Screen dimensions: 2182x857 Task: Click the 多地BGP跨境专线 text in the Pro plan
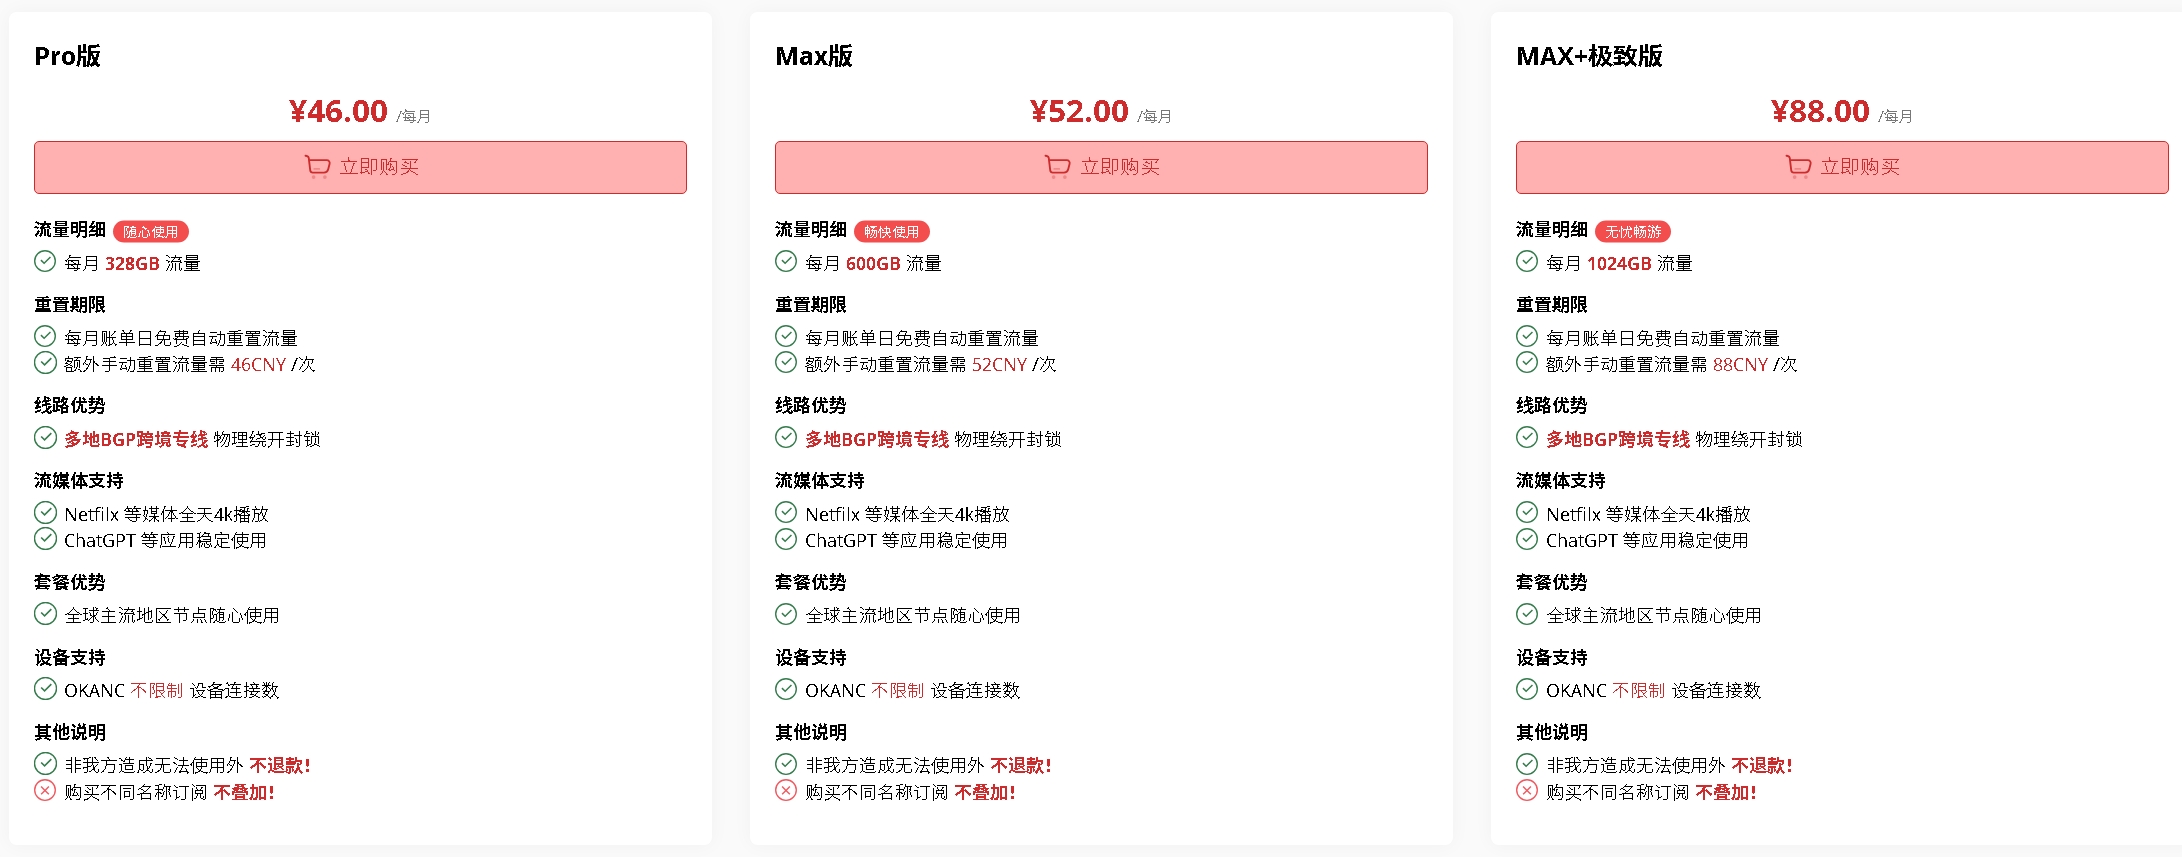[136, 439]
